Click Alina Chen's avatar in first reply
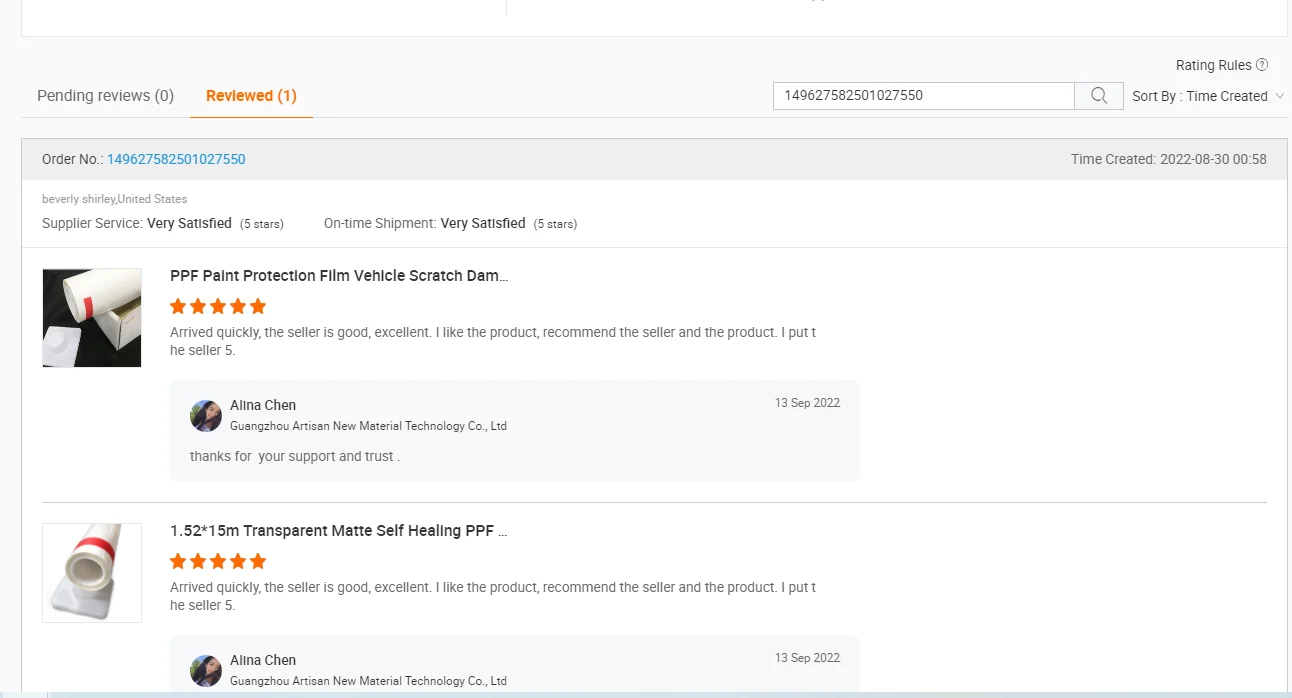 point(206,416)
